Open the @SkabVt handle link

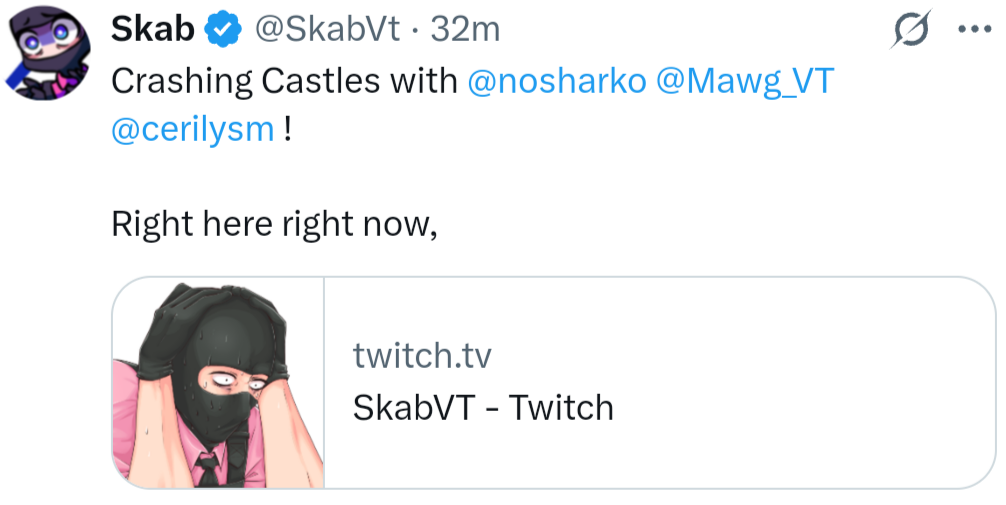click(x=329, y=31)
